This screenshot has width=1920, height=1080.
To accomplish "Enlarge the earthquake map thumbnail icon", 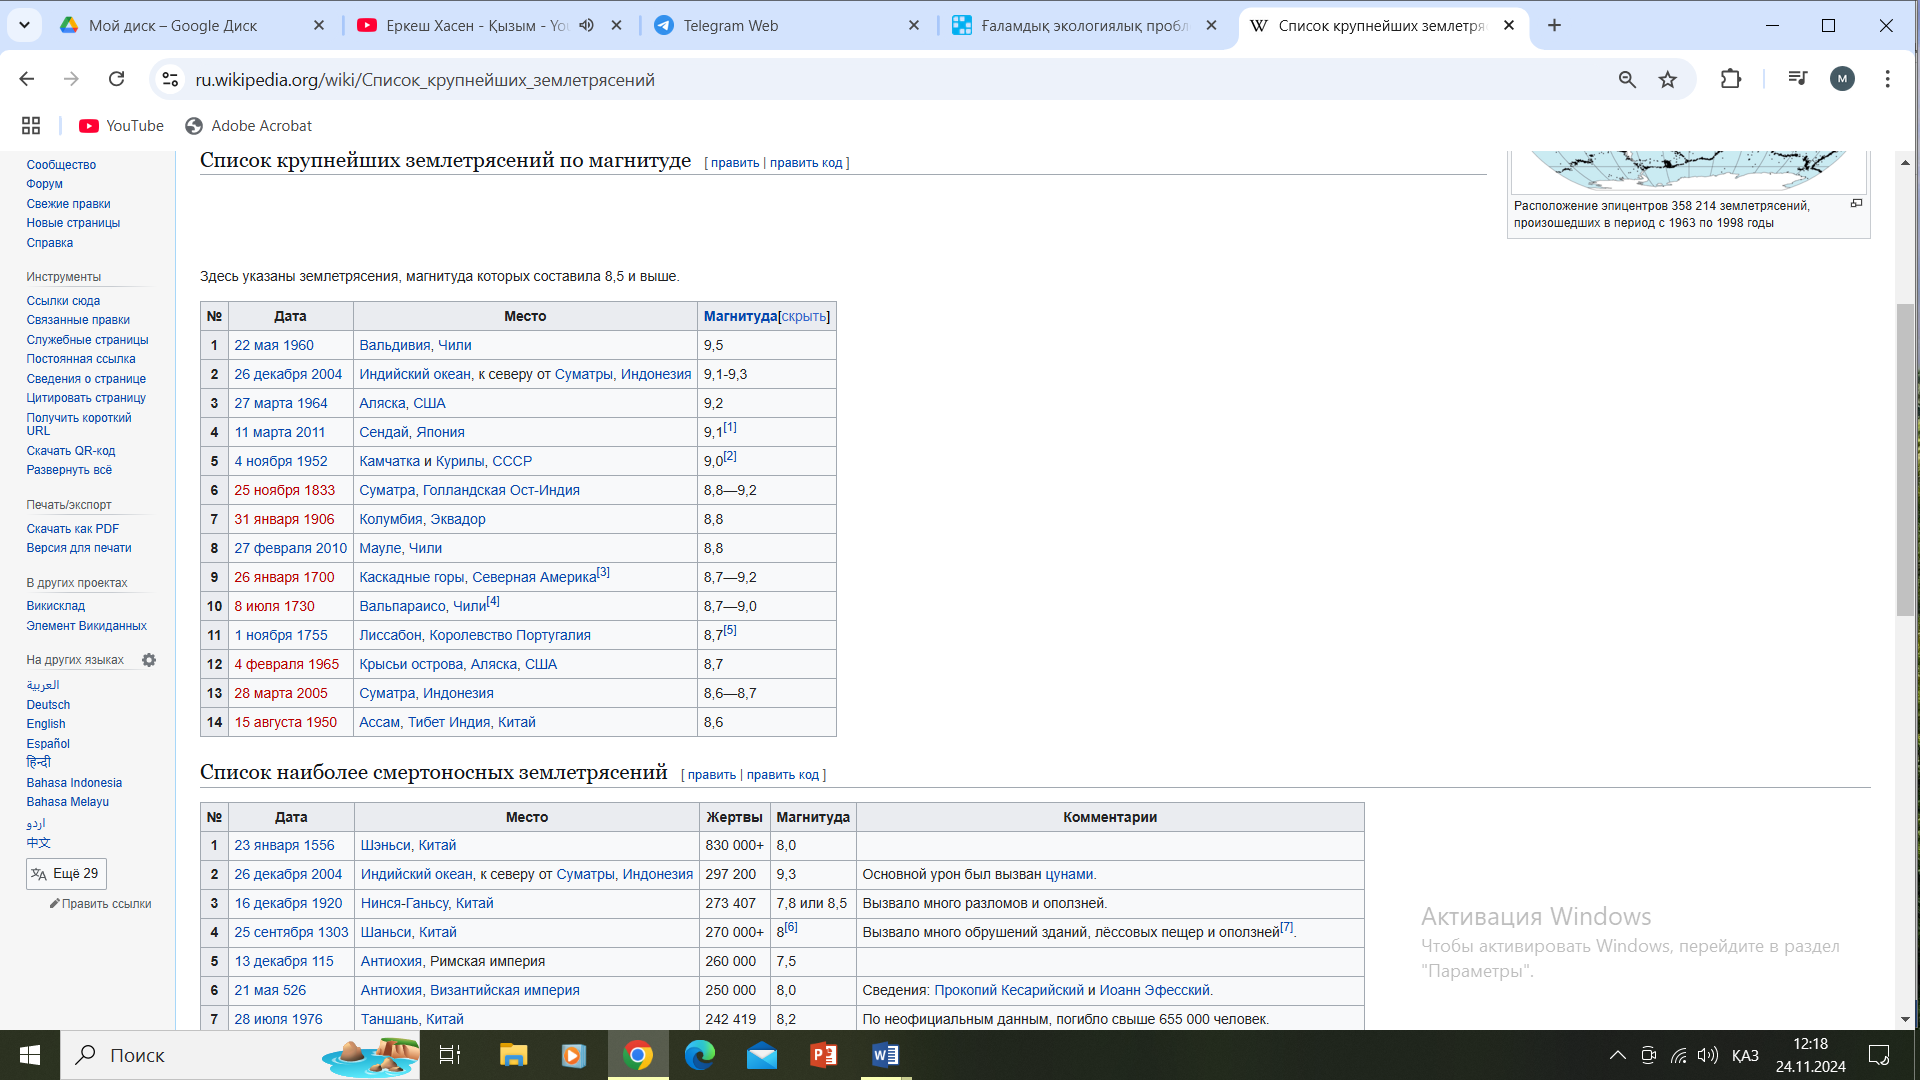I will coord(1856,204).
